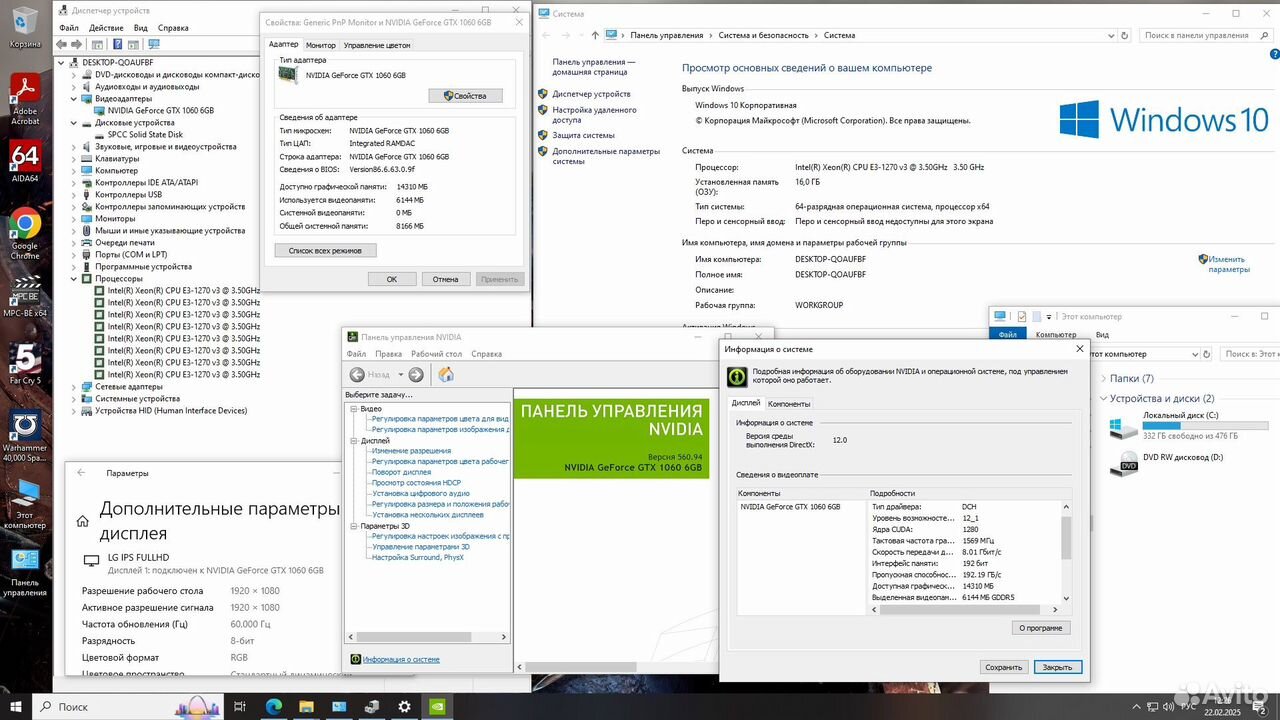The width and height of the screenshot is (1280, 720).
Task: Open Task View on the taskbar
Action: coord(240,706)
